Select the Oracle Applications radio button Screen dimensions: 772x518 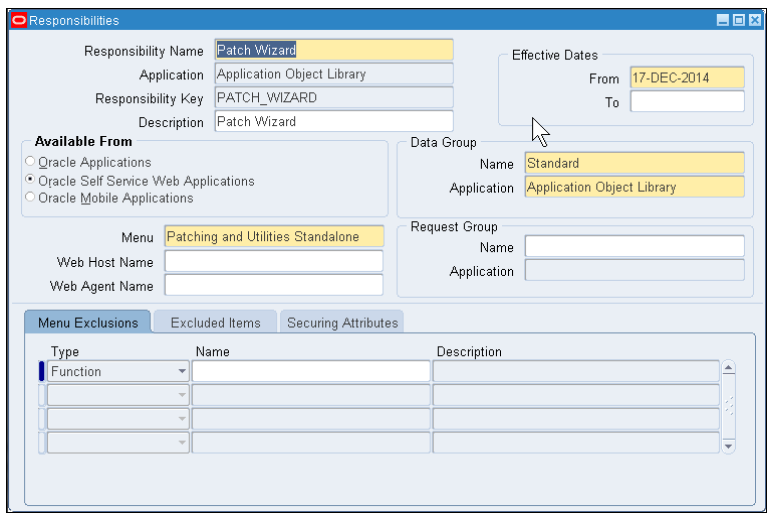[30, 162]
